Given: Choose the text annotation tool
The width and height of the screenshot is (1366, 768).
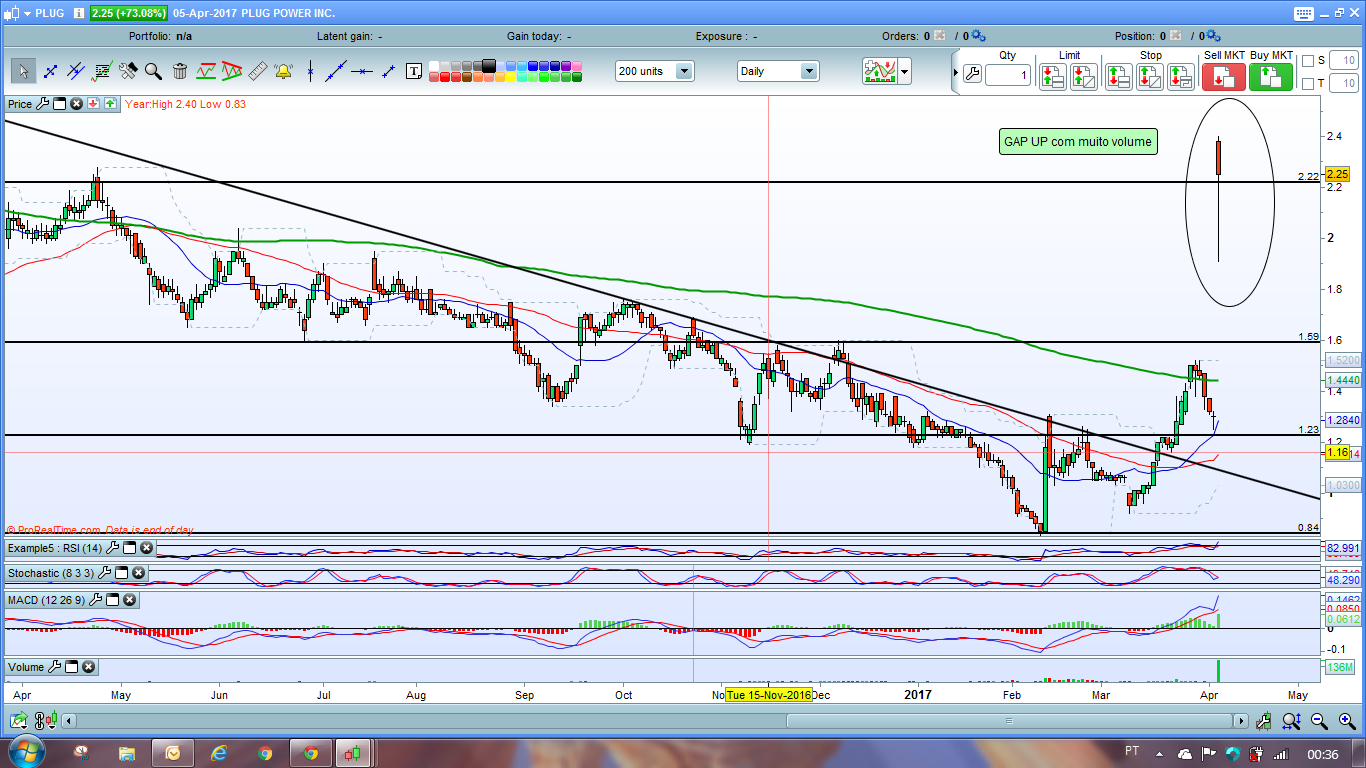Looking at the screenshot, I should [413, 71].
